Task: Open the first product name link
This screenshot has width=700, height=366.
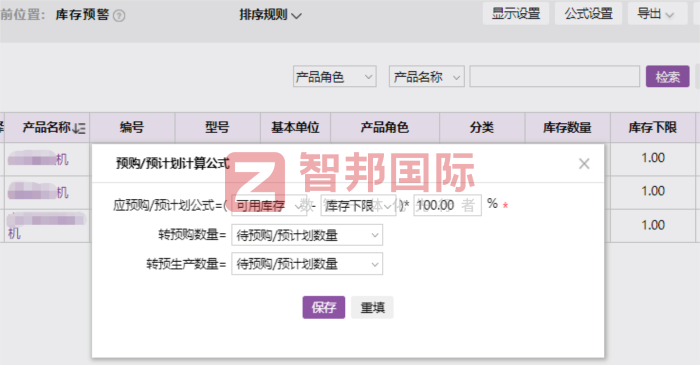Action: pos(38,159)
